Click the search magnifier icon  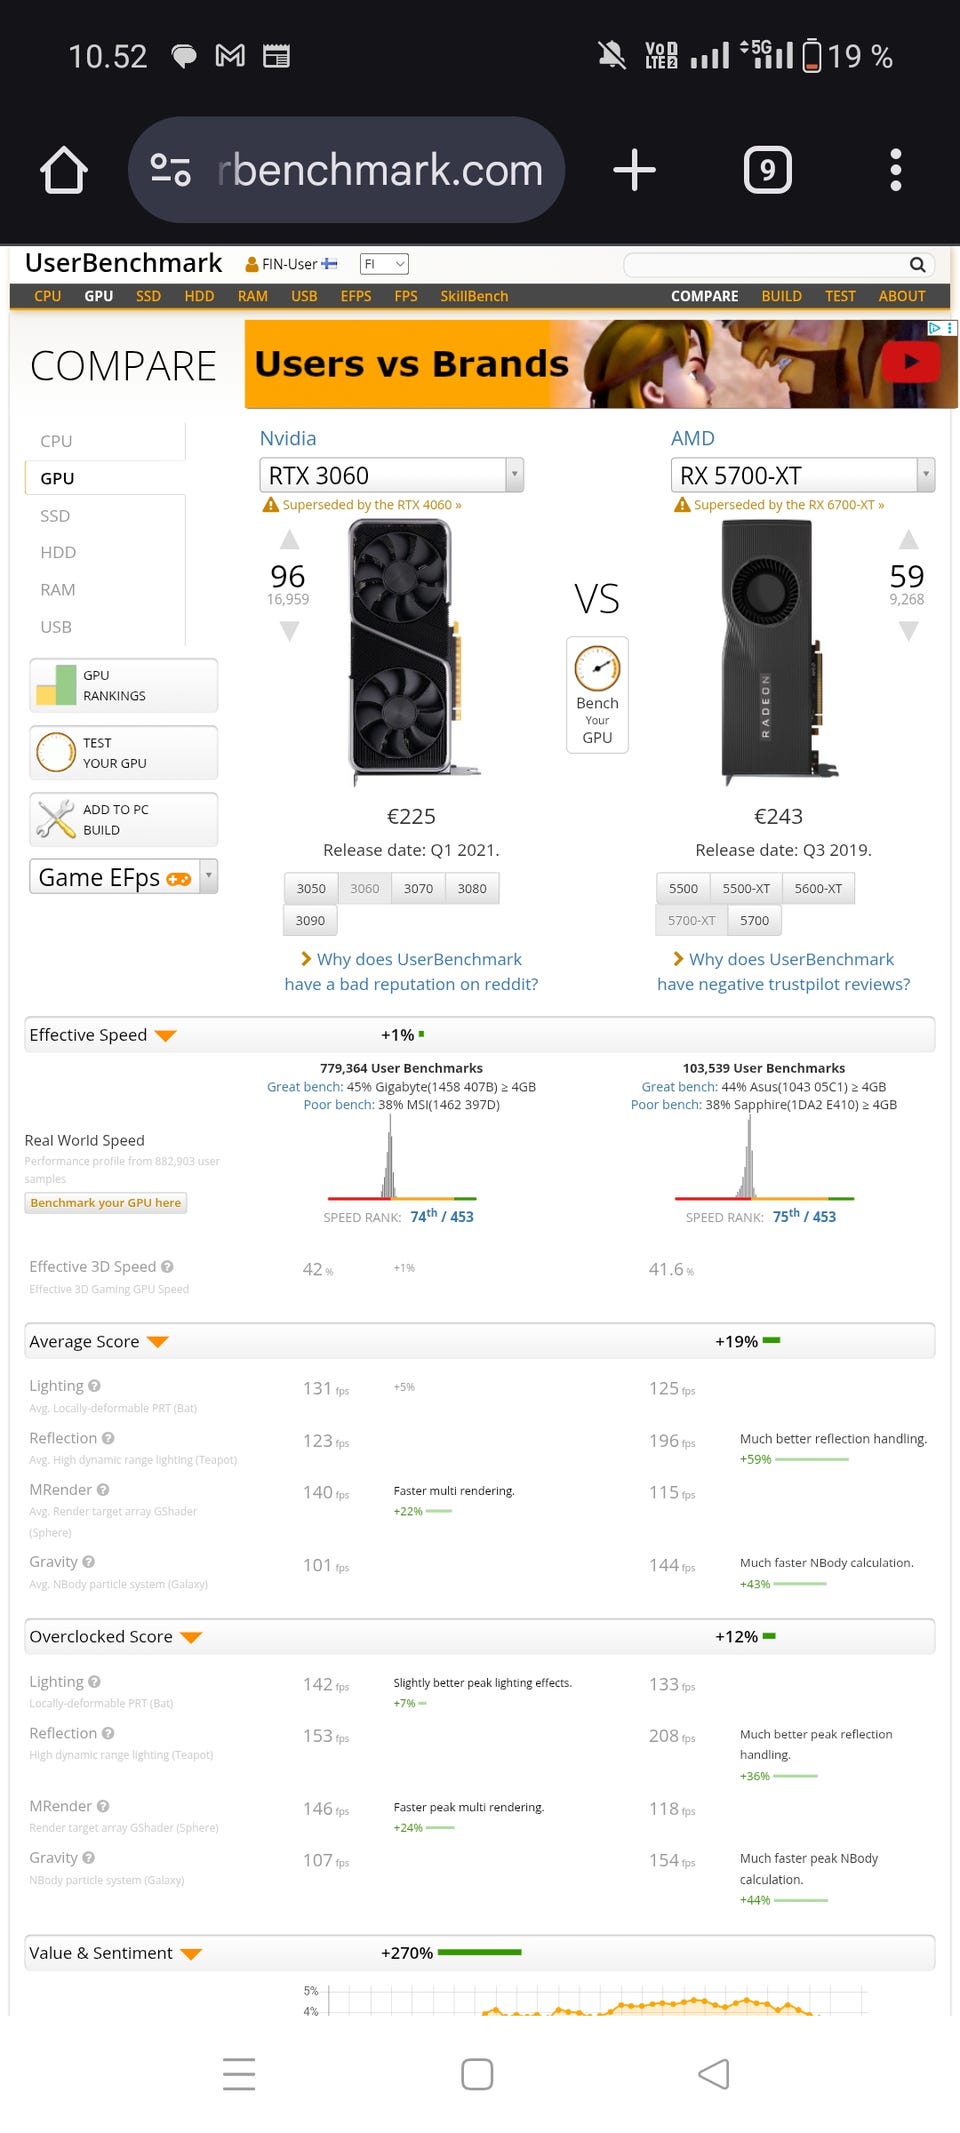point(917,265)
